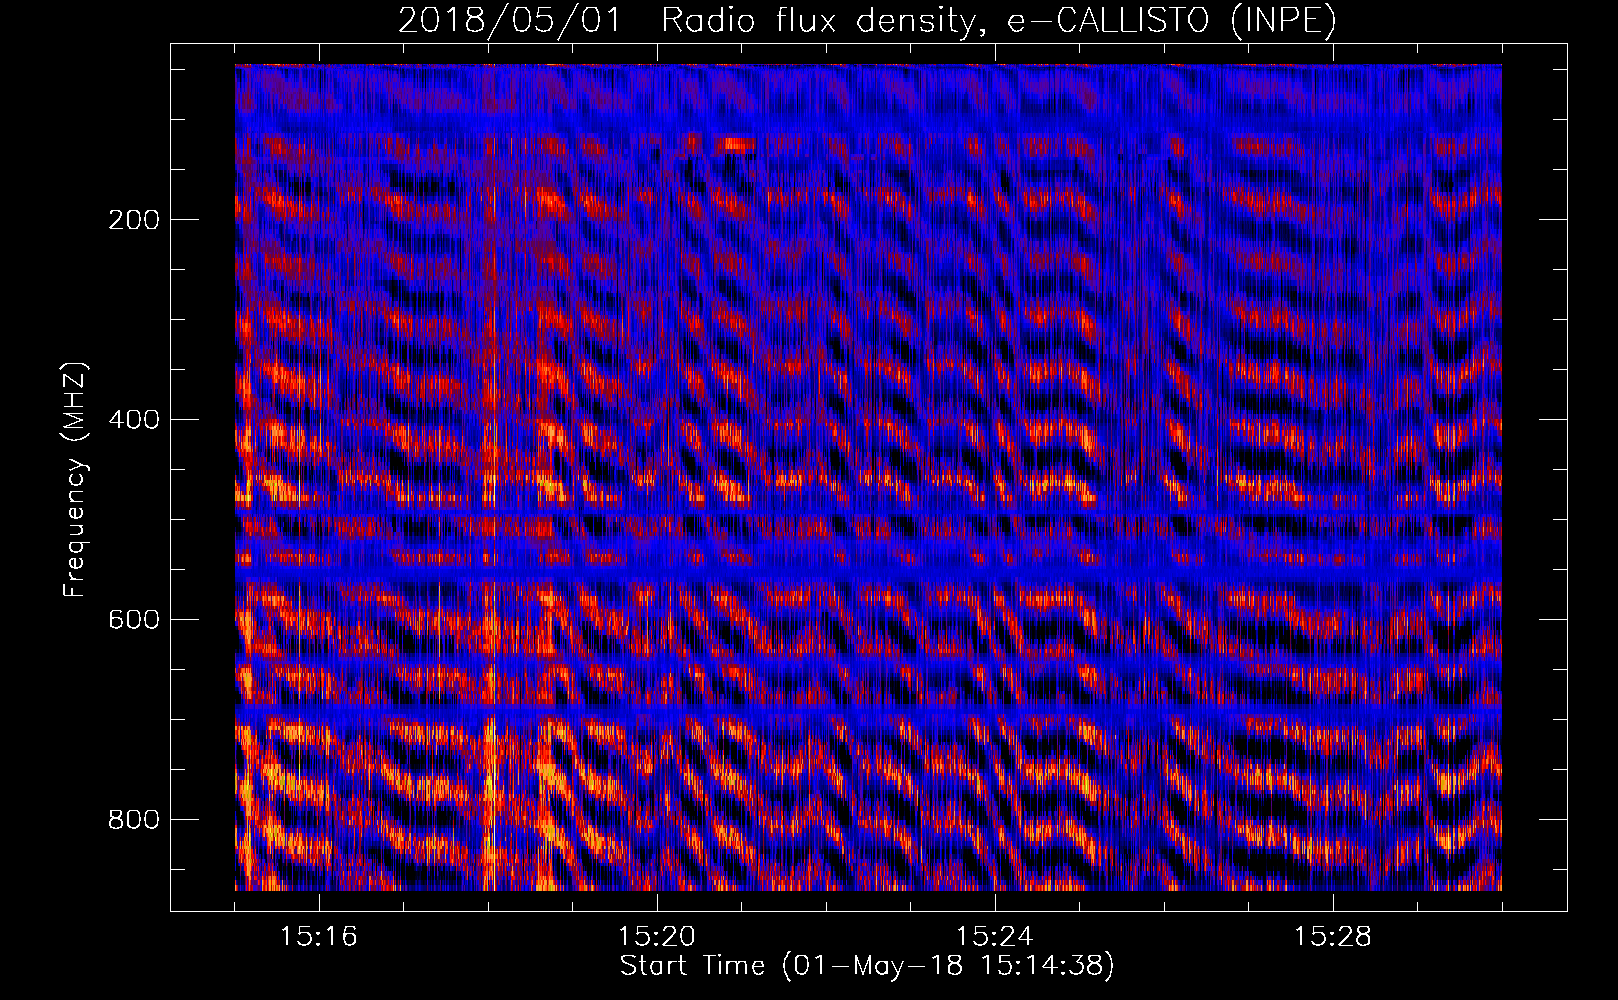Click the 15:24 time tick label
The height and width of the screenshot is (1000, 1618).
pyautogui.click(x=995, y=936)
